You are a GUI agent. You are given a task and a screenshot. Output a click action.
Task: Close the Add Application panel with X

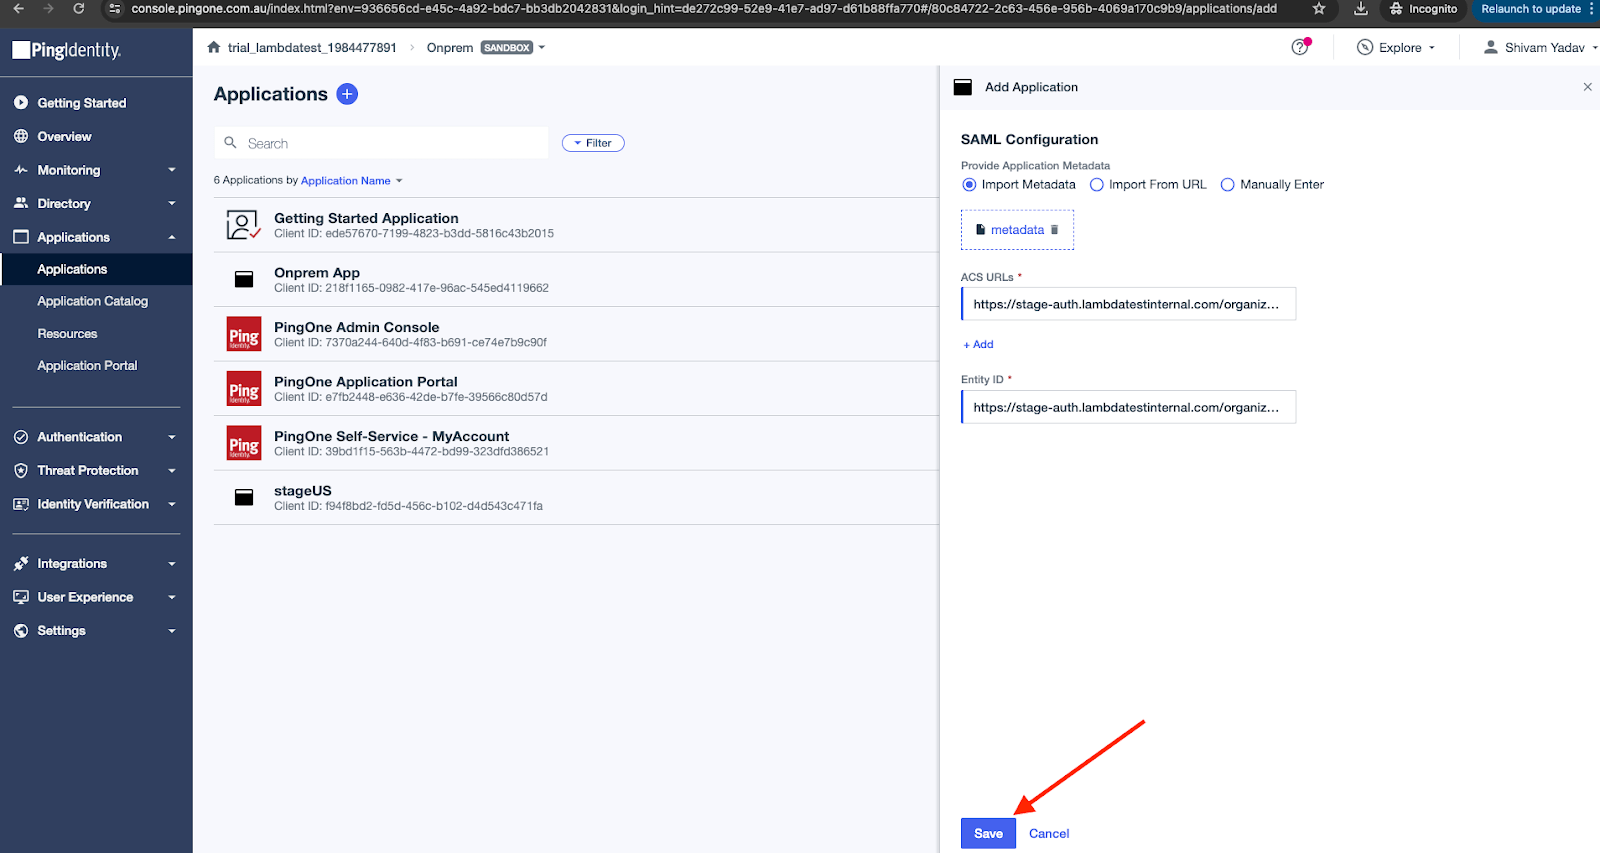[1587, 87]
